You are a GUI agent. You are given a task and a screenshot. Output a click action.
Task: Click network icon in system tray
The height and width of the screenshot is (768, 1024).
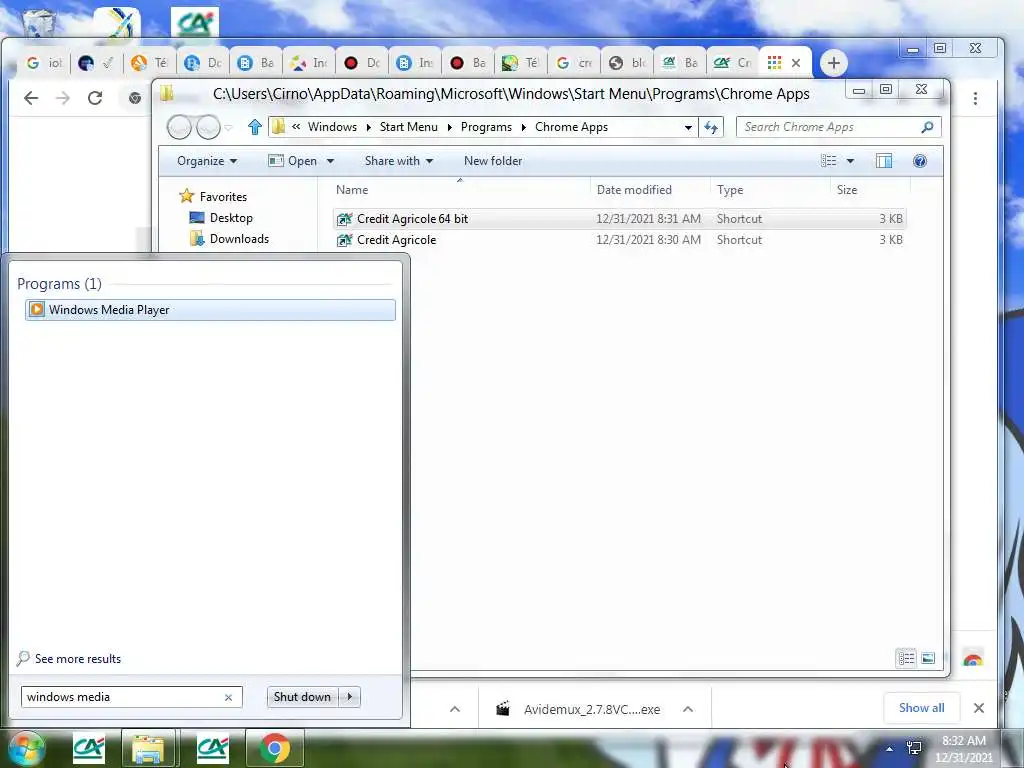[914, 748]
